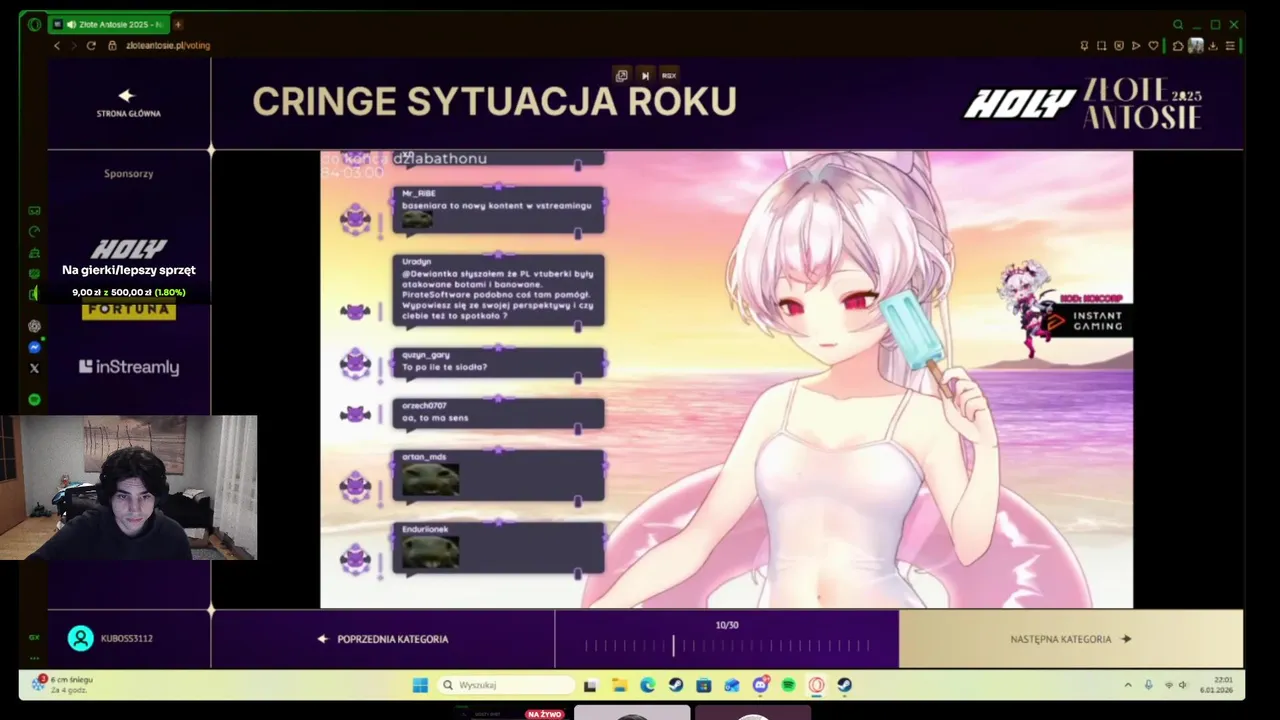Go back using the browser back arrow
Screen dimensions: 1280x720
point(56,46)
